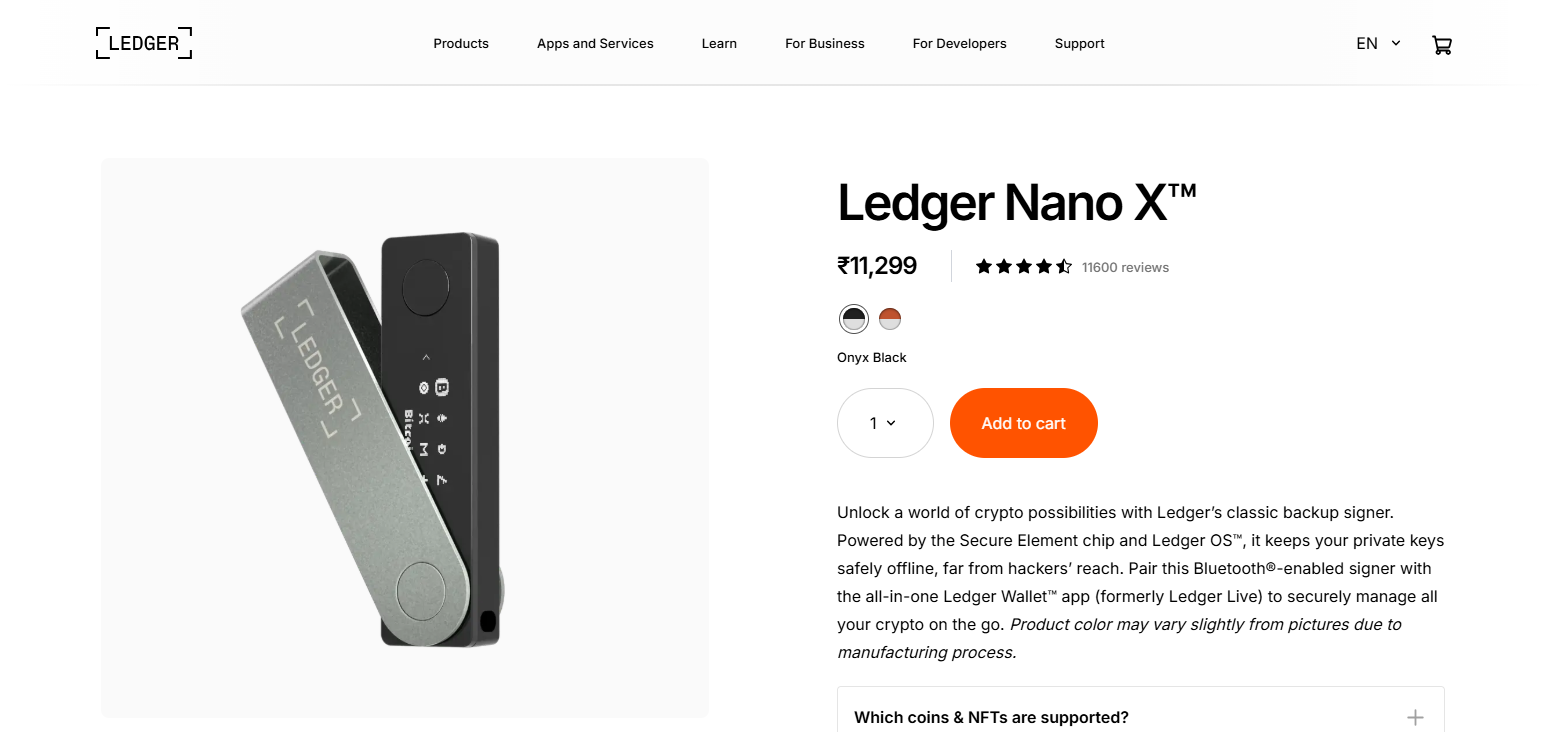Click the first star in the rating
Viewport: 1546px width, 732px height.
pos(984,266)
